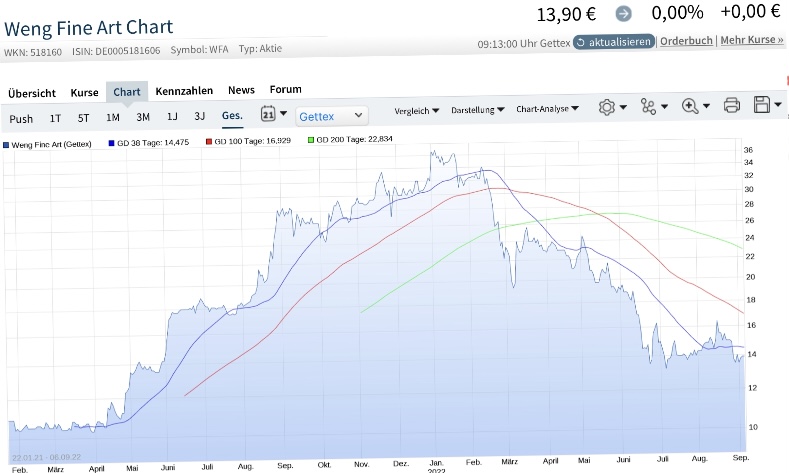Select the 1J timeframe
This screenshot has width=789, height=473.
172,117
